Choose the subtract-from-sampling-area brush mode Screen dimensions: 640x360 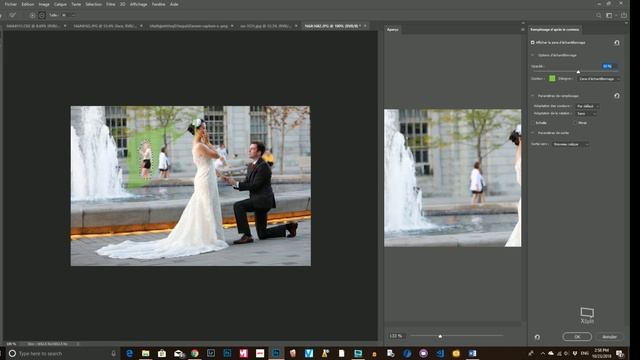point(42,15)
